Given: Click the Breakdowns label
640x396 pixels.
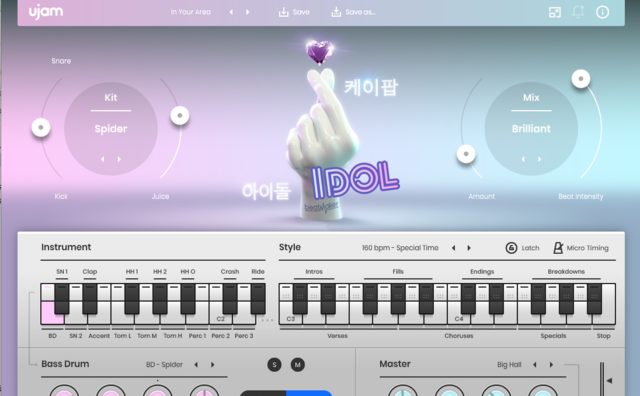Looking at the screenshot, I should click(566, 271).
